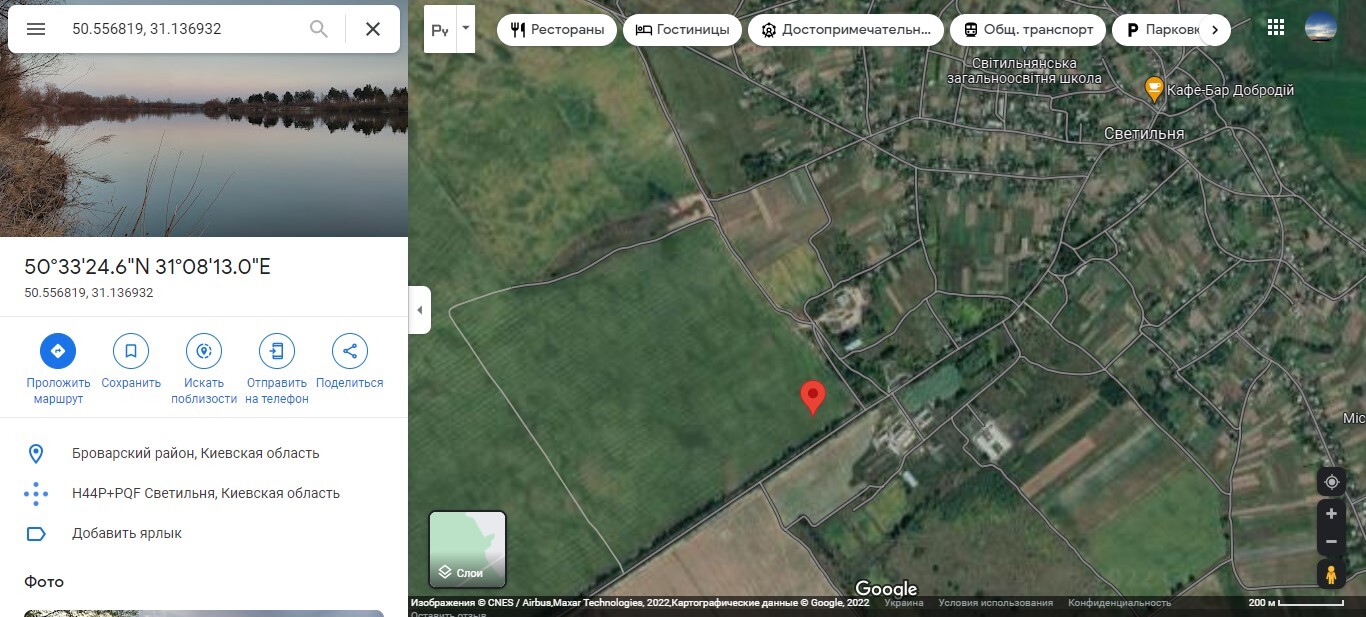Viewport: 1366px width, 617px height.
Task: Expand the language input dropdown arrow
Action: [x=466, y=28]
